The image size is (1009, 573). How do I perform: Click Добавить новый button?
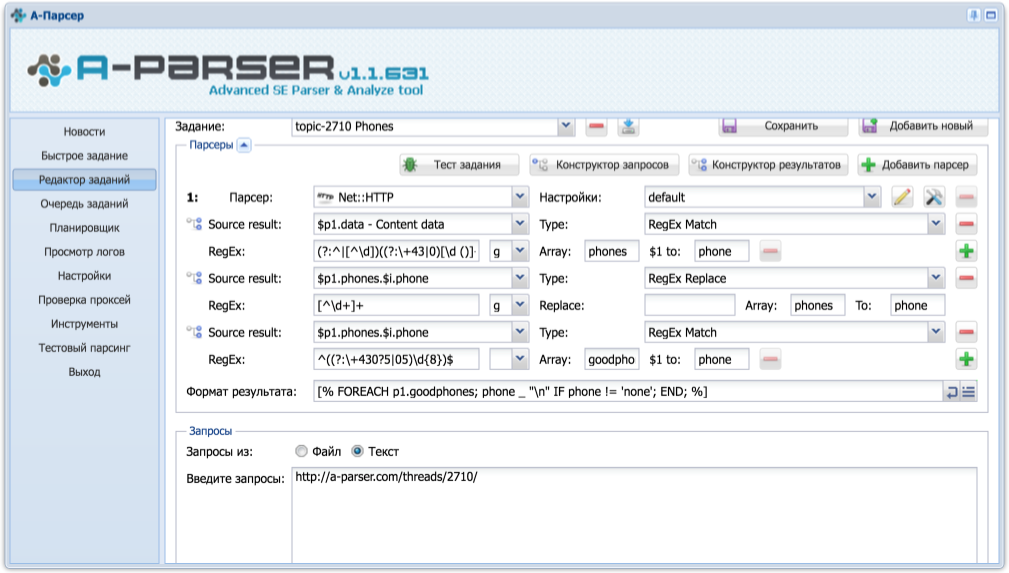[923, 126]
